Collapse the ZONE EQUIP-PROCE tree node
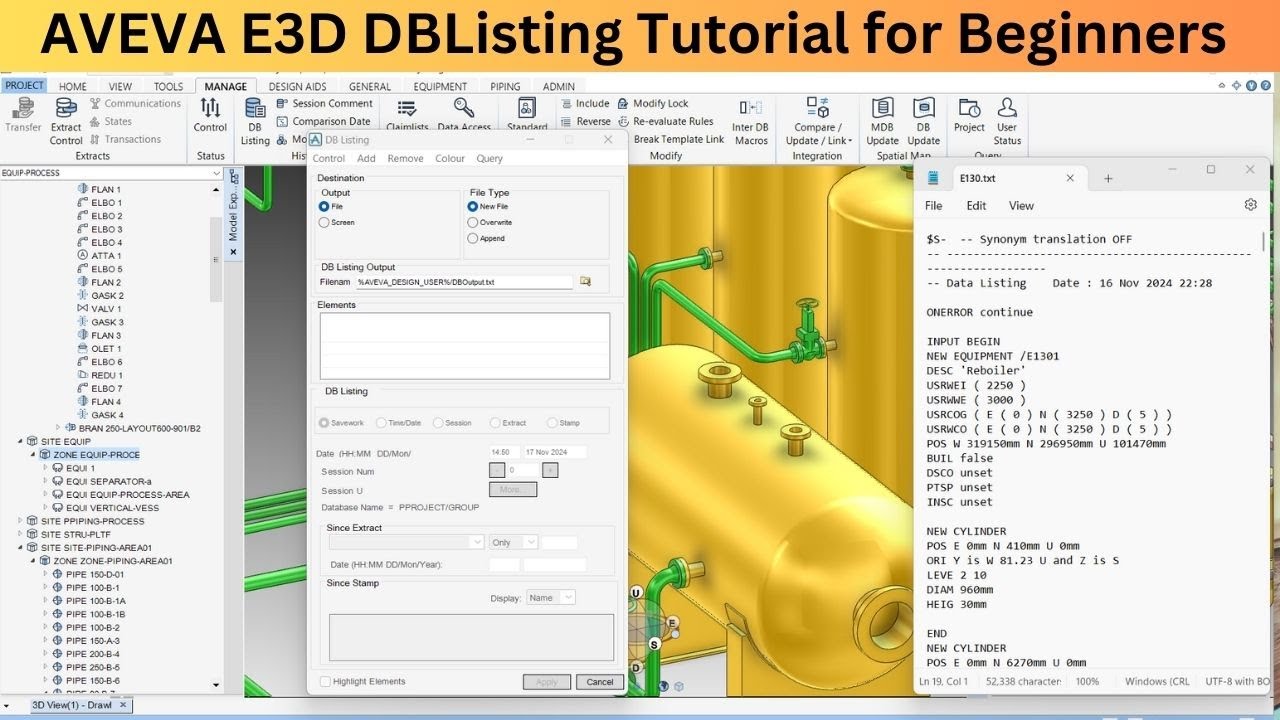The height and width of the screenshot is (720, 1280). point(33,455)
